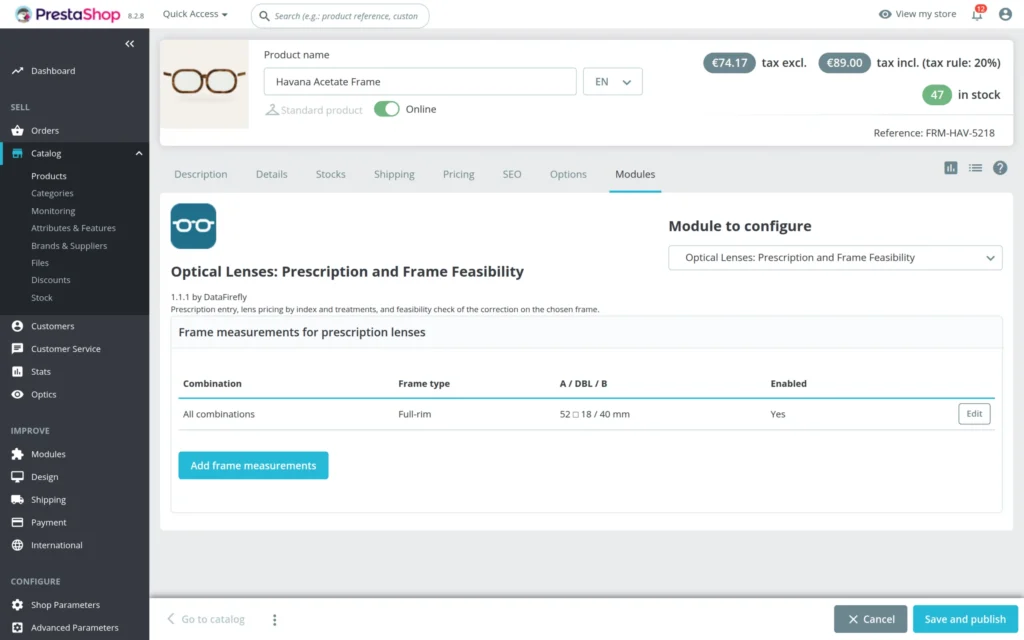The height and width of the screenshot is (640, 1024).
Task: Select the Modules tab
Action: point(635,174)
